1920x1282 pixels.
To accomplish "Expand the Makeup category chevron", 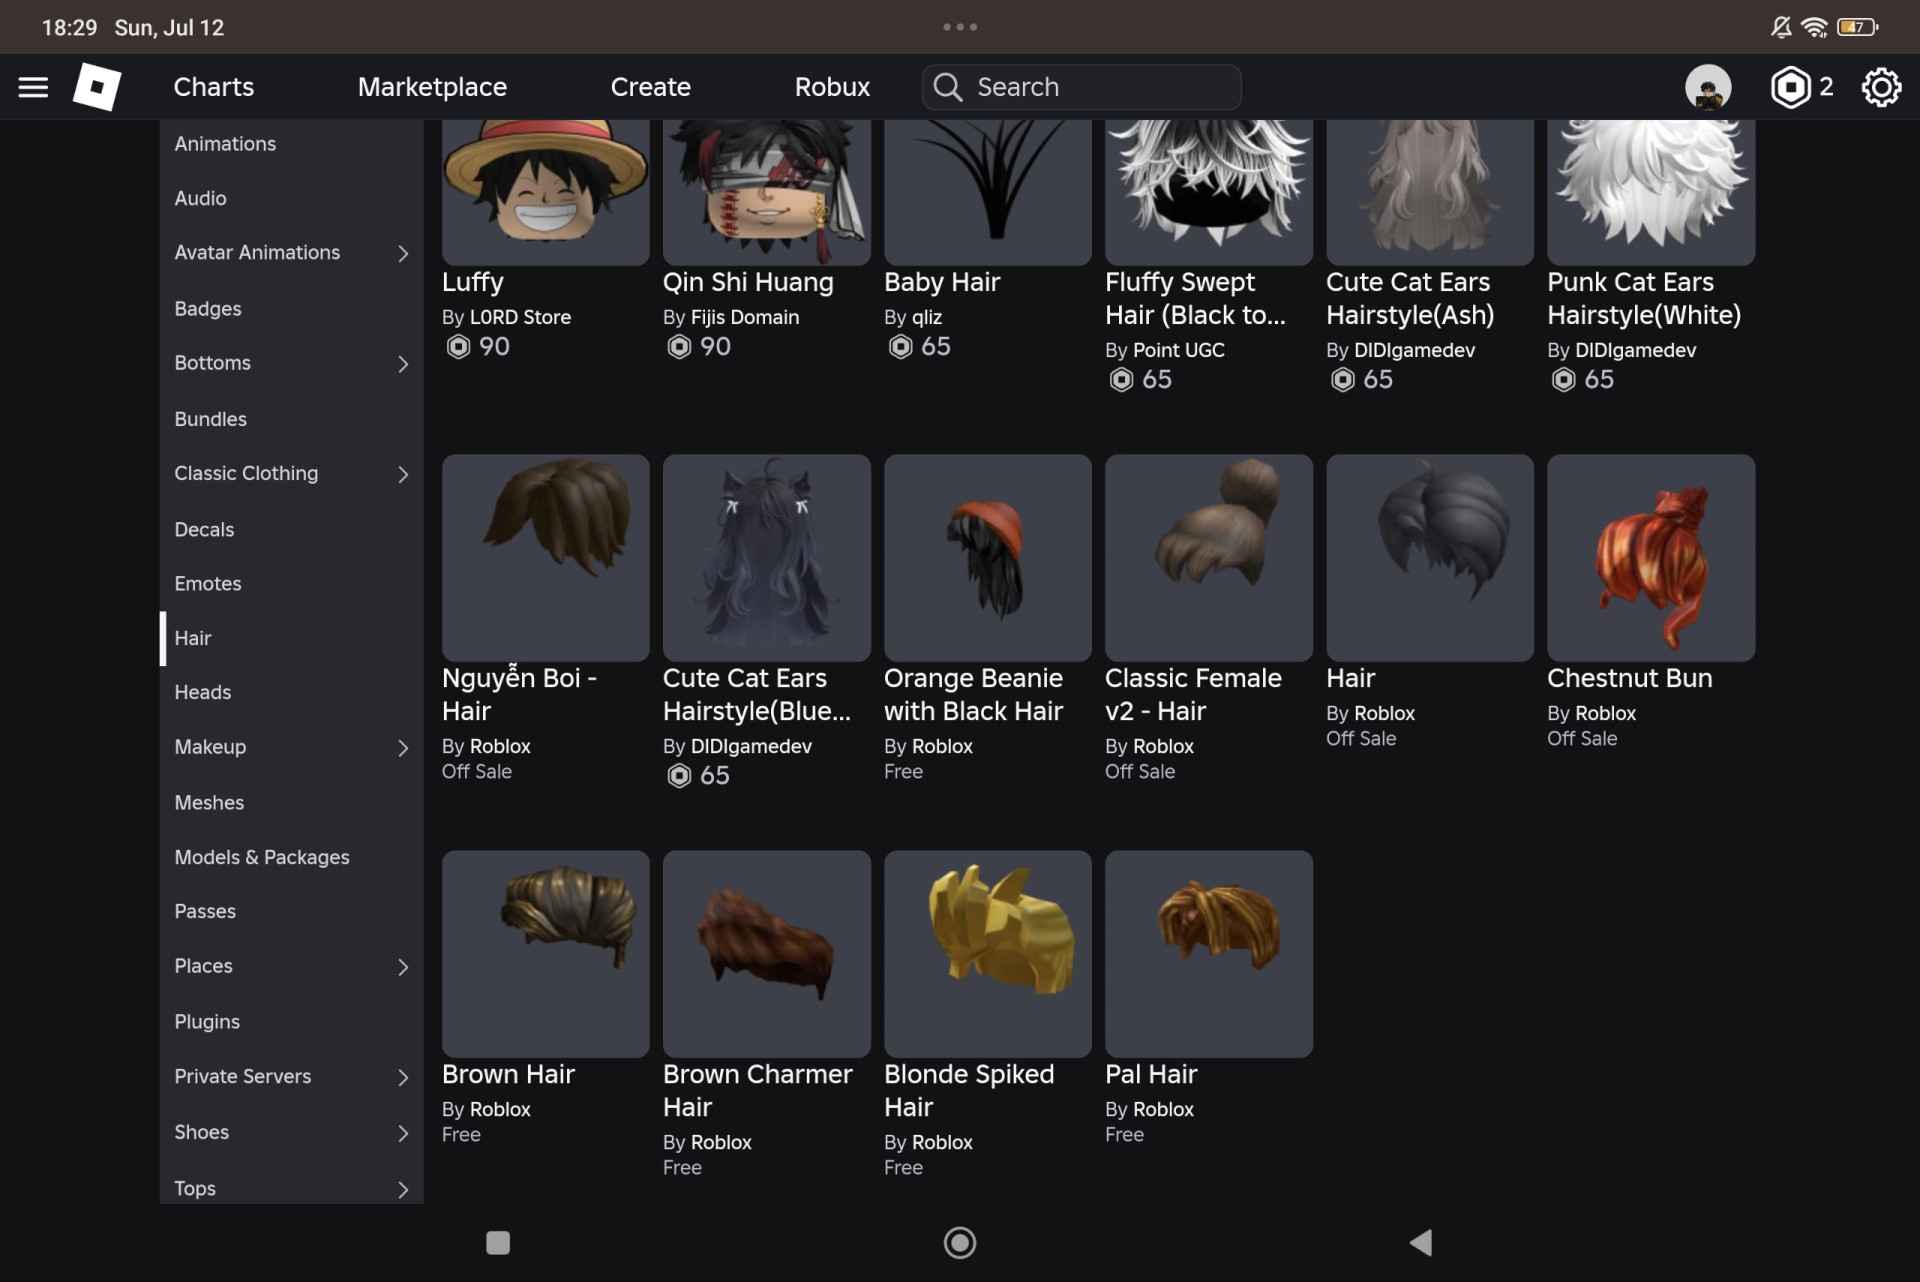I will click(403, 748).
